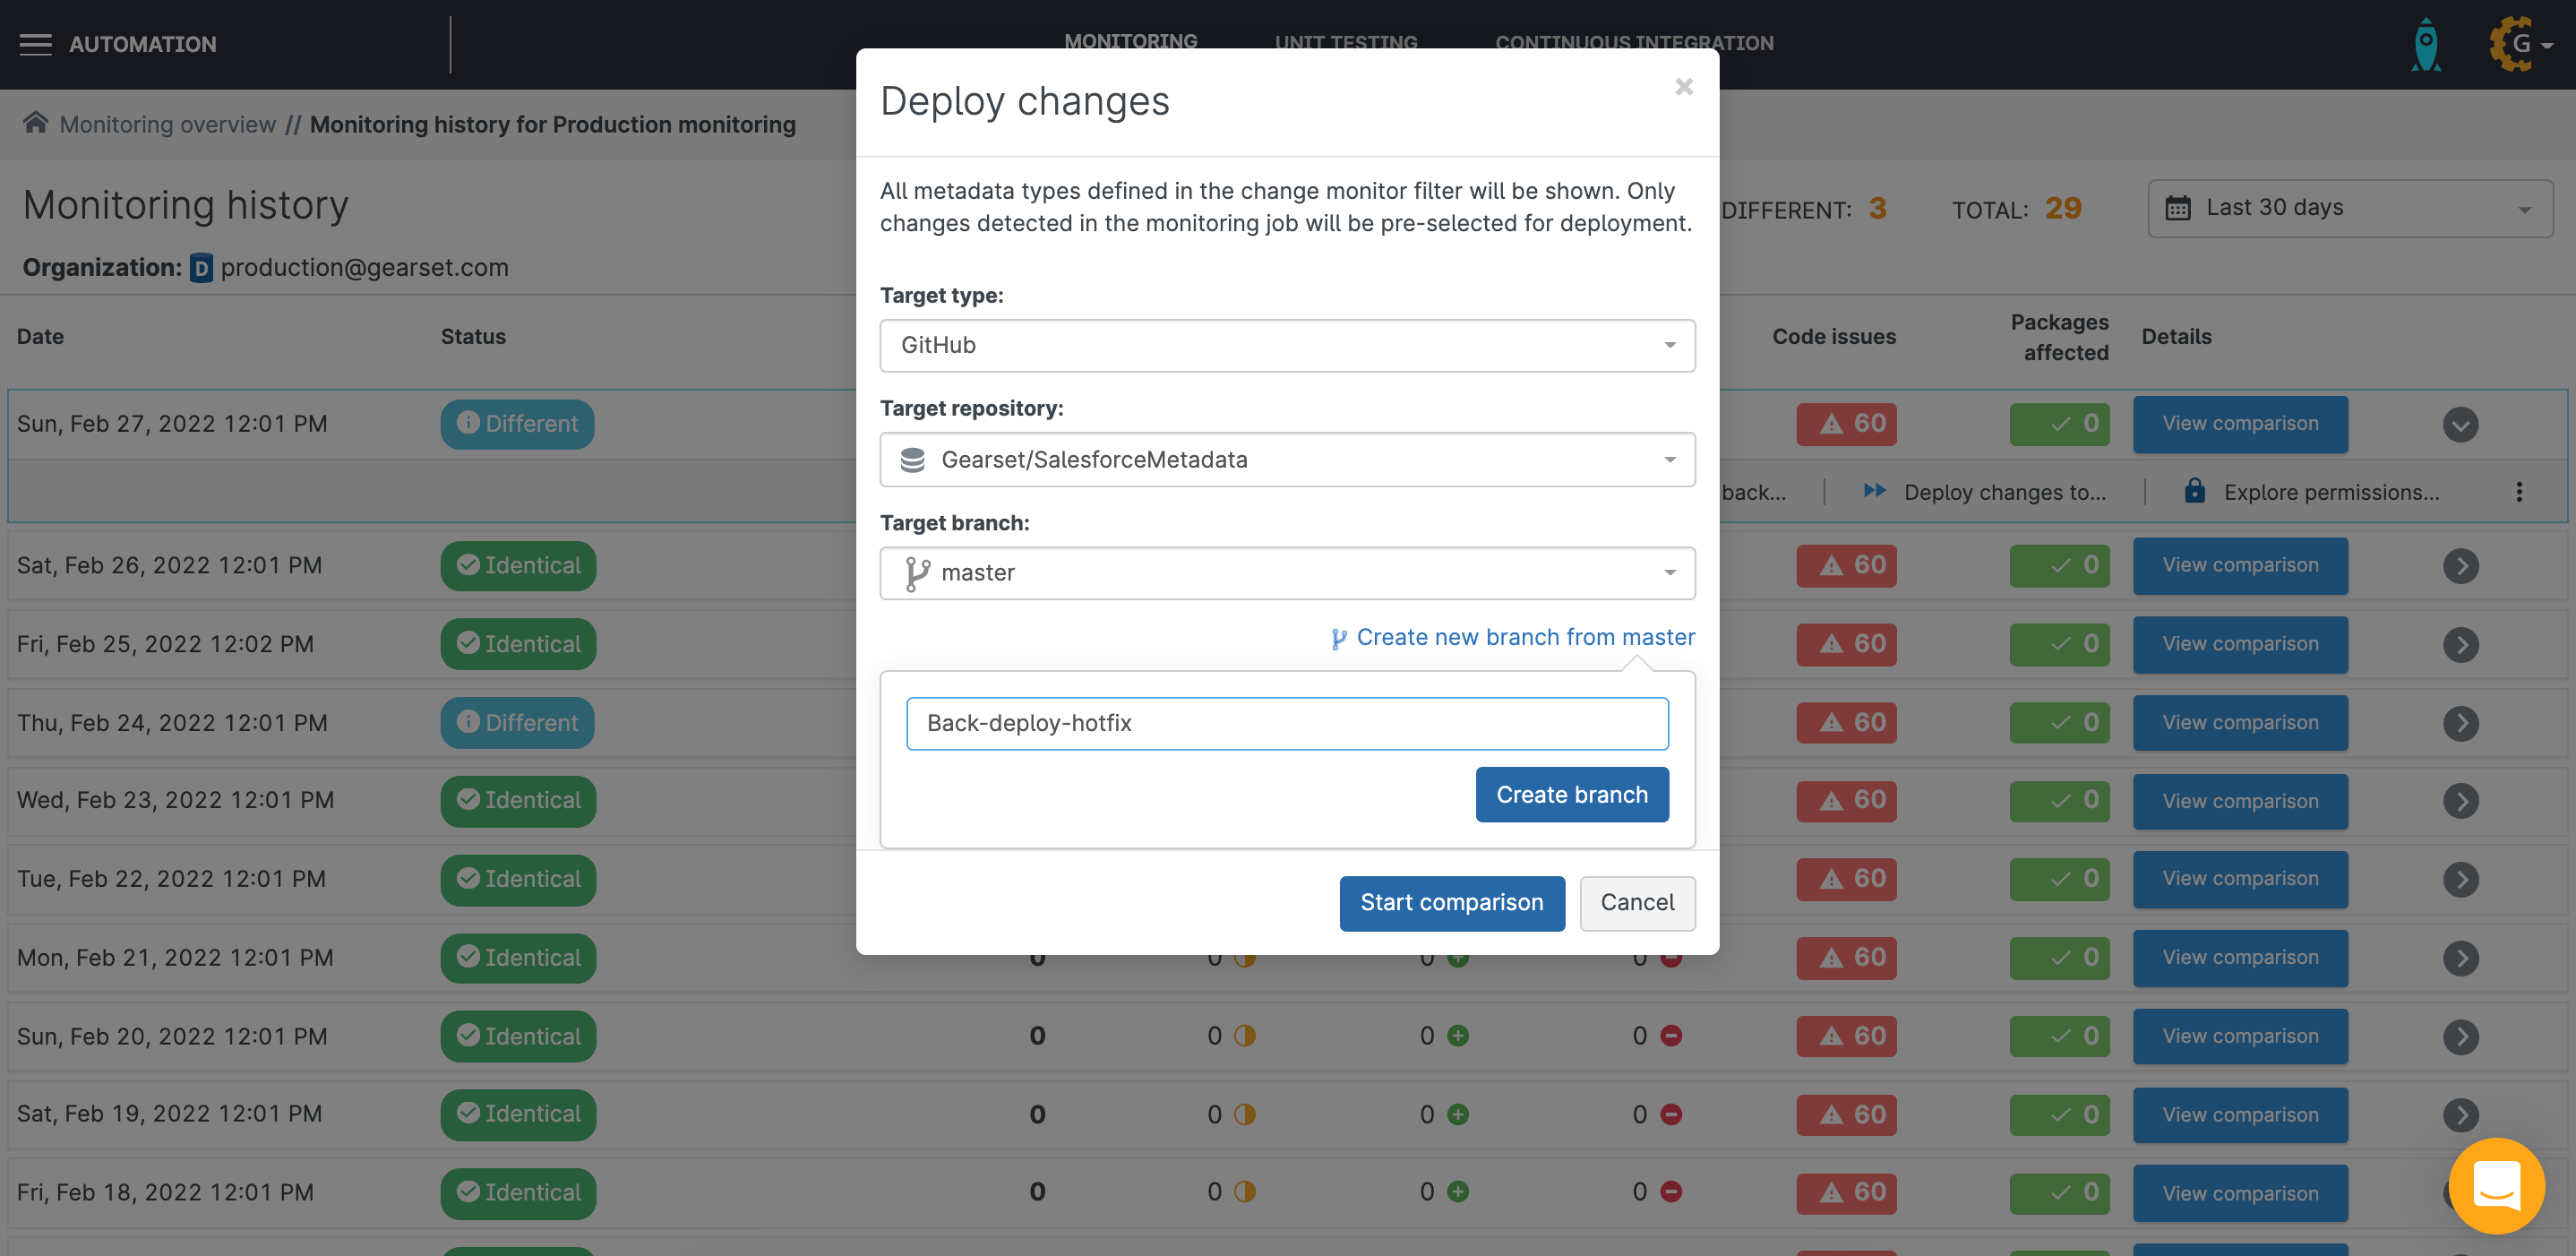Screen dimensions: 2576x1256
Task: Click Deploy changes to fast-forward icon
Action: click(x=1874, y=491)
